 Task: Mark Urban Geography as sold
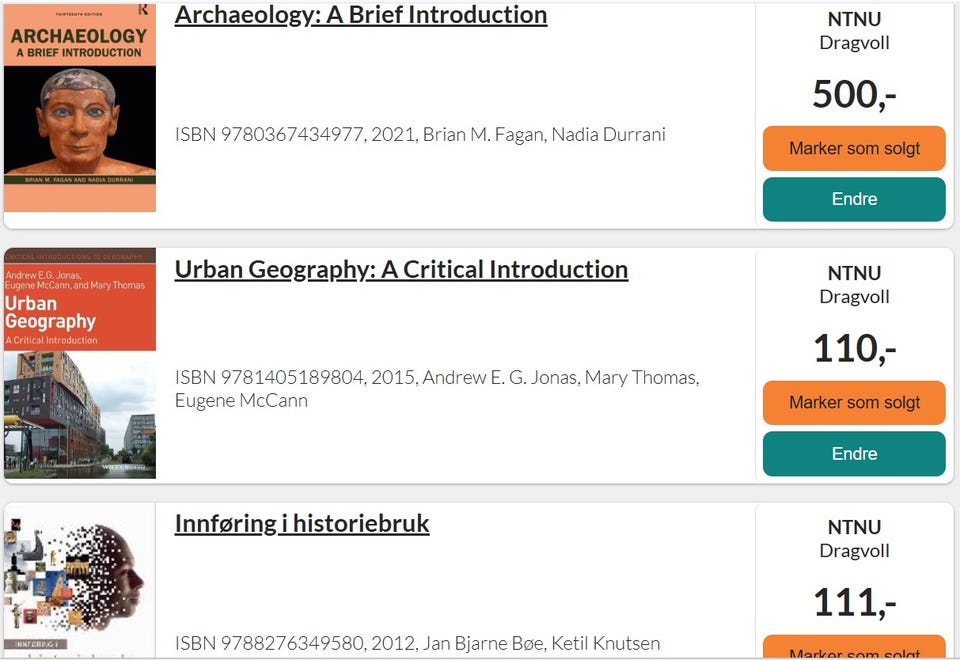coord(854,403)
